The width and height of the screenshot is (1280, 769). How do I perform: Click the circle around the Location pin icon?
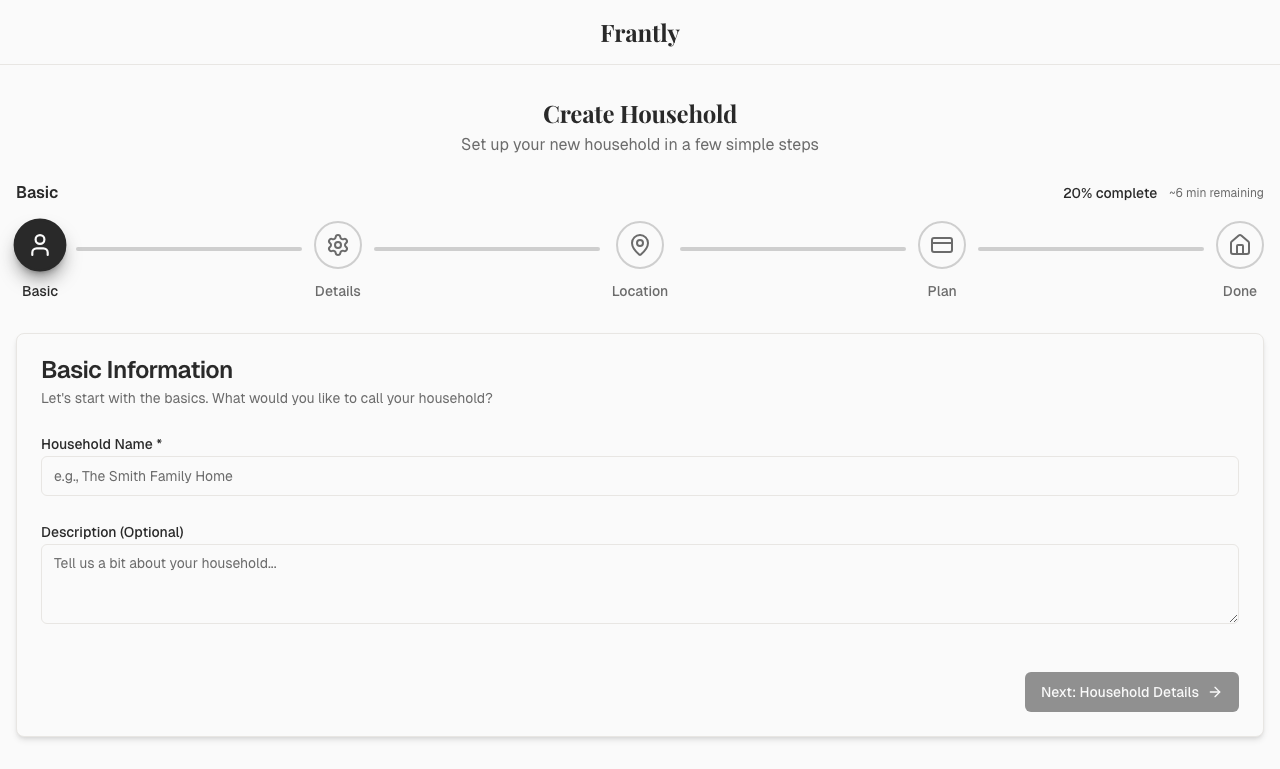click(640, 245)
